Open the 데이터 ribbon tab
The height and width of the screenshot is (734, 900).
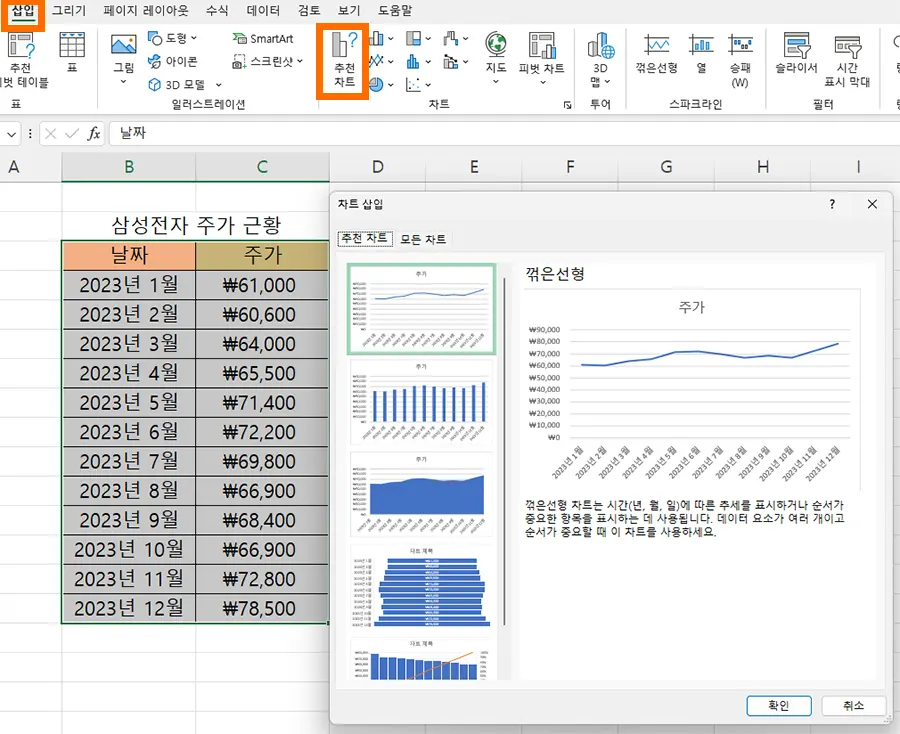263,10
